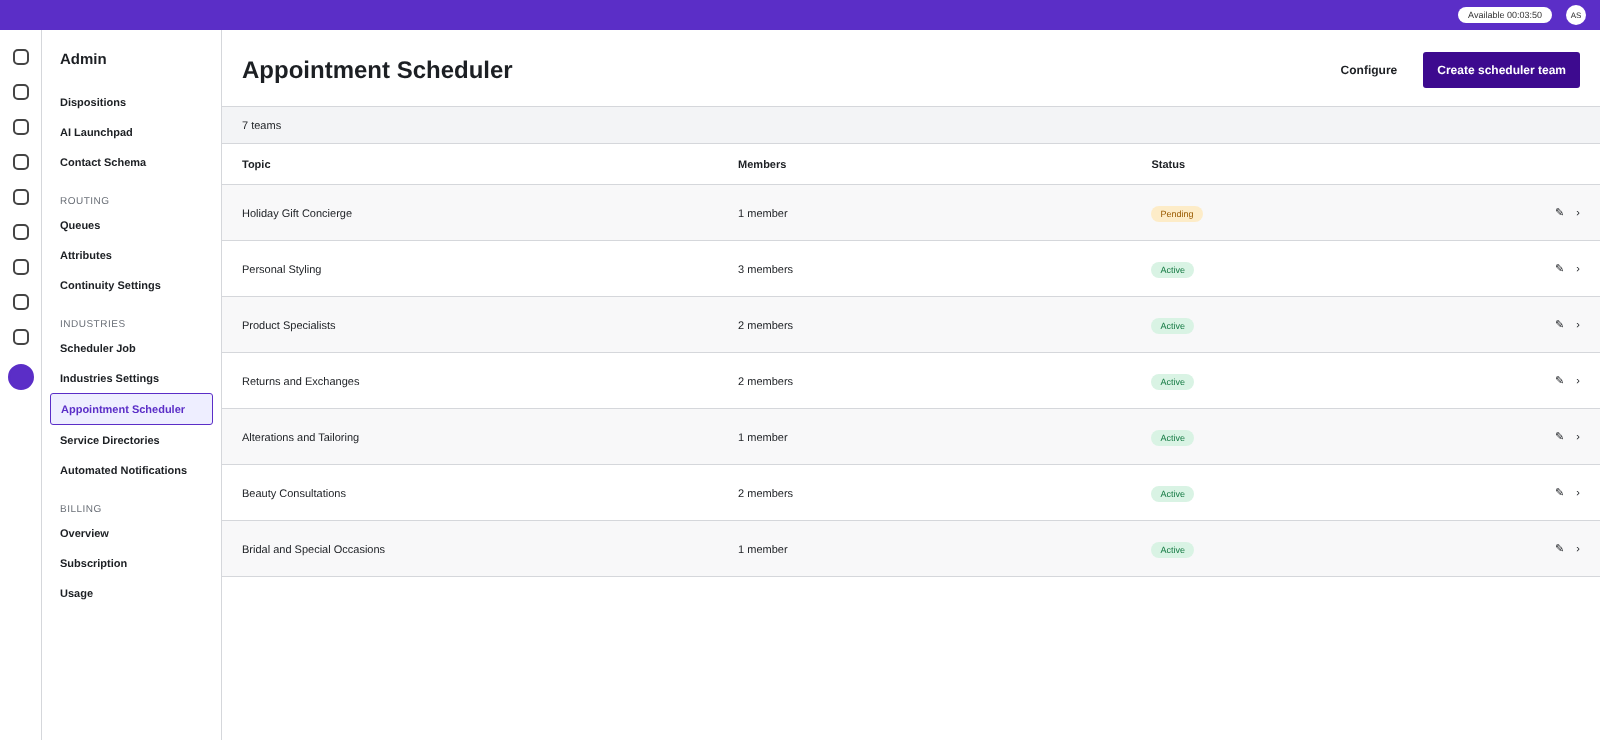The height and width of the screenshot is (740, 1600).
Task: Expand Bridal and Special Occasions chevron
Action: pyautogui.click(x=1578, y=549)
